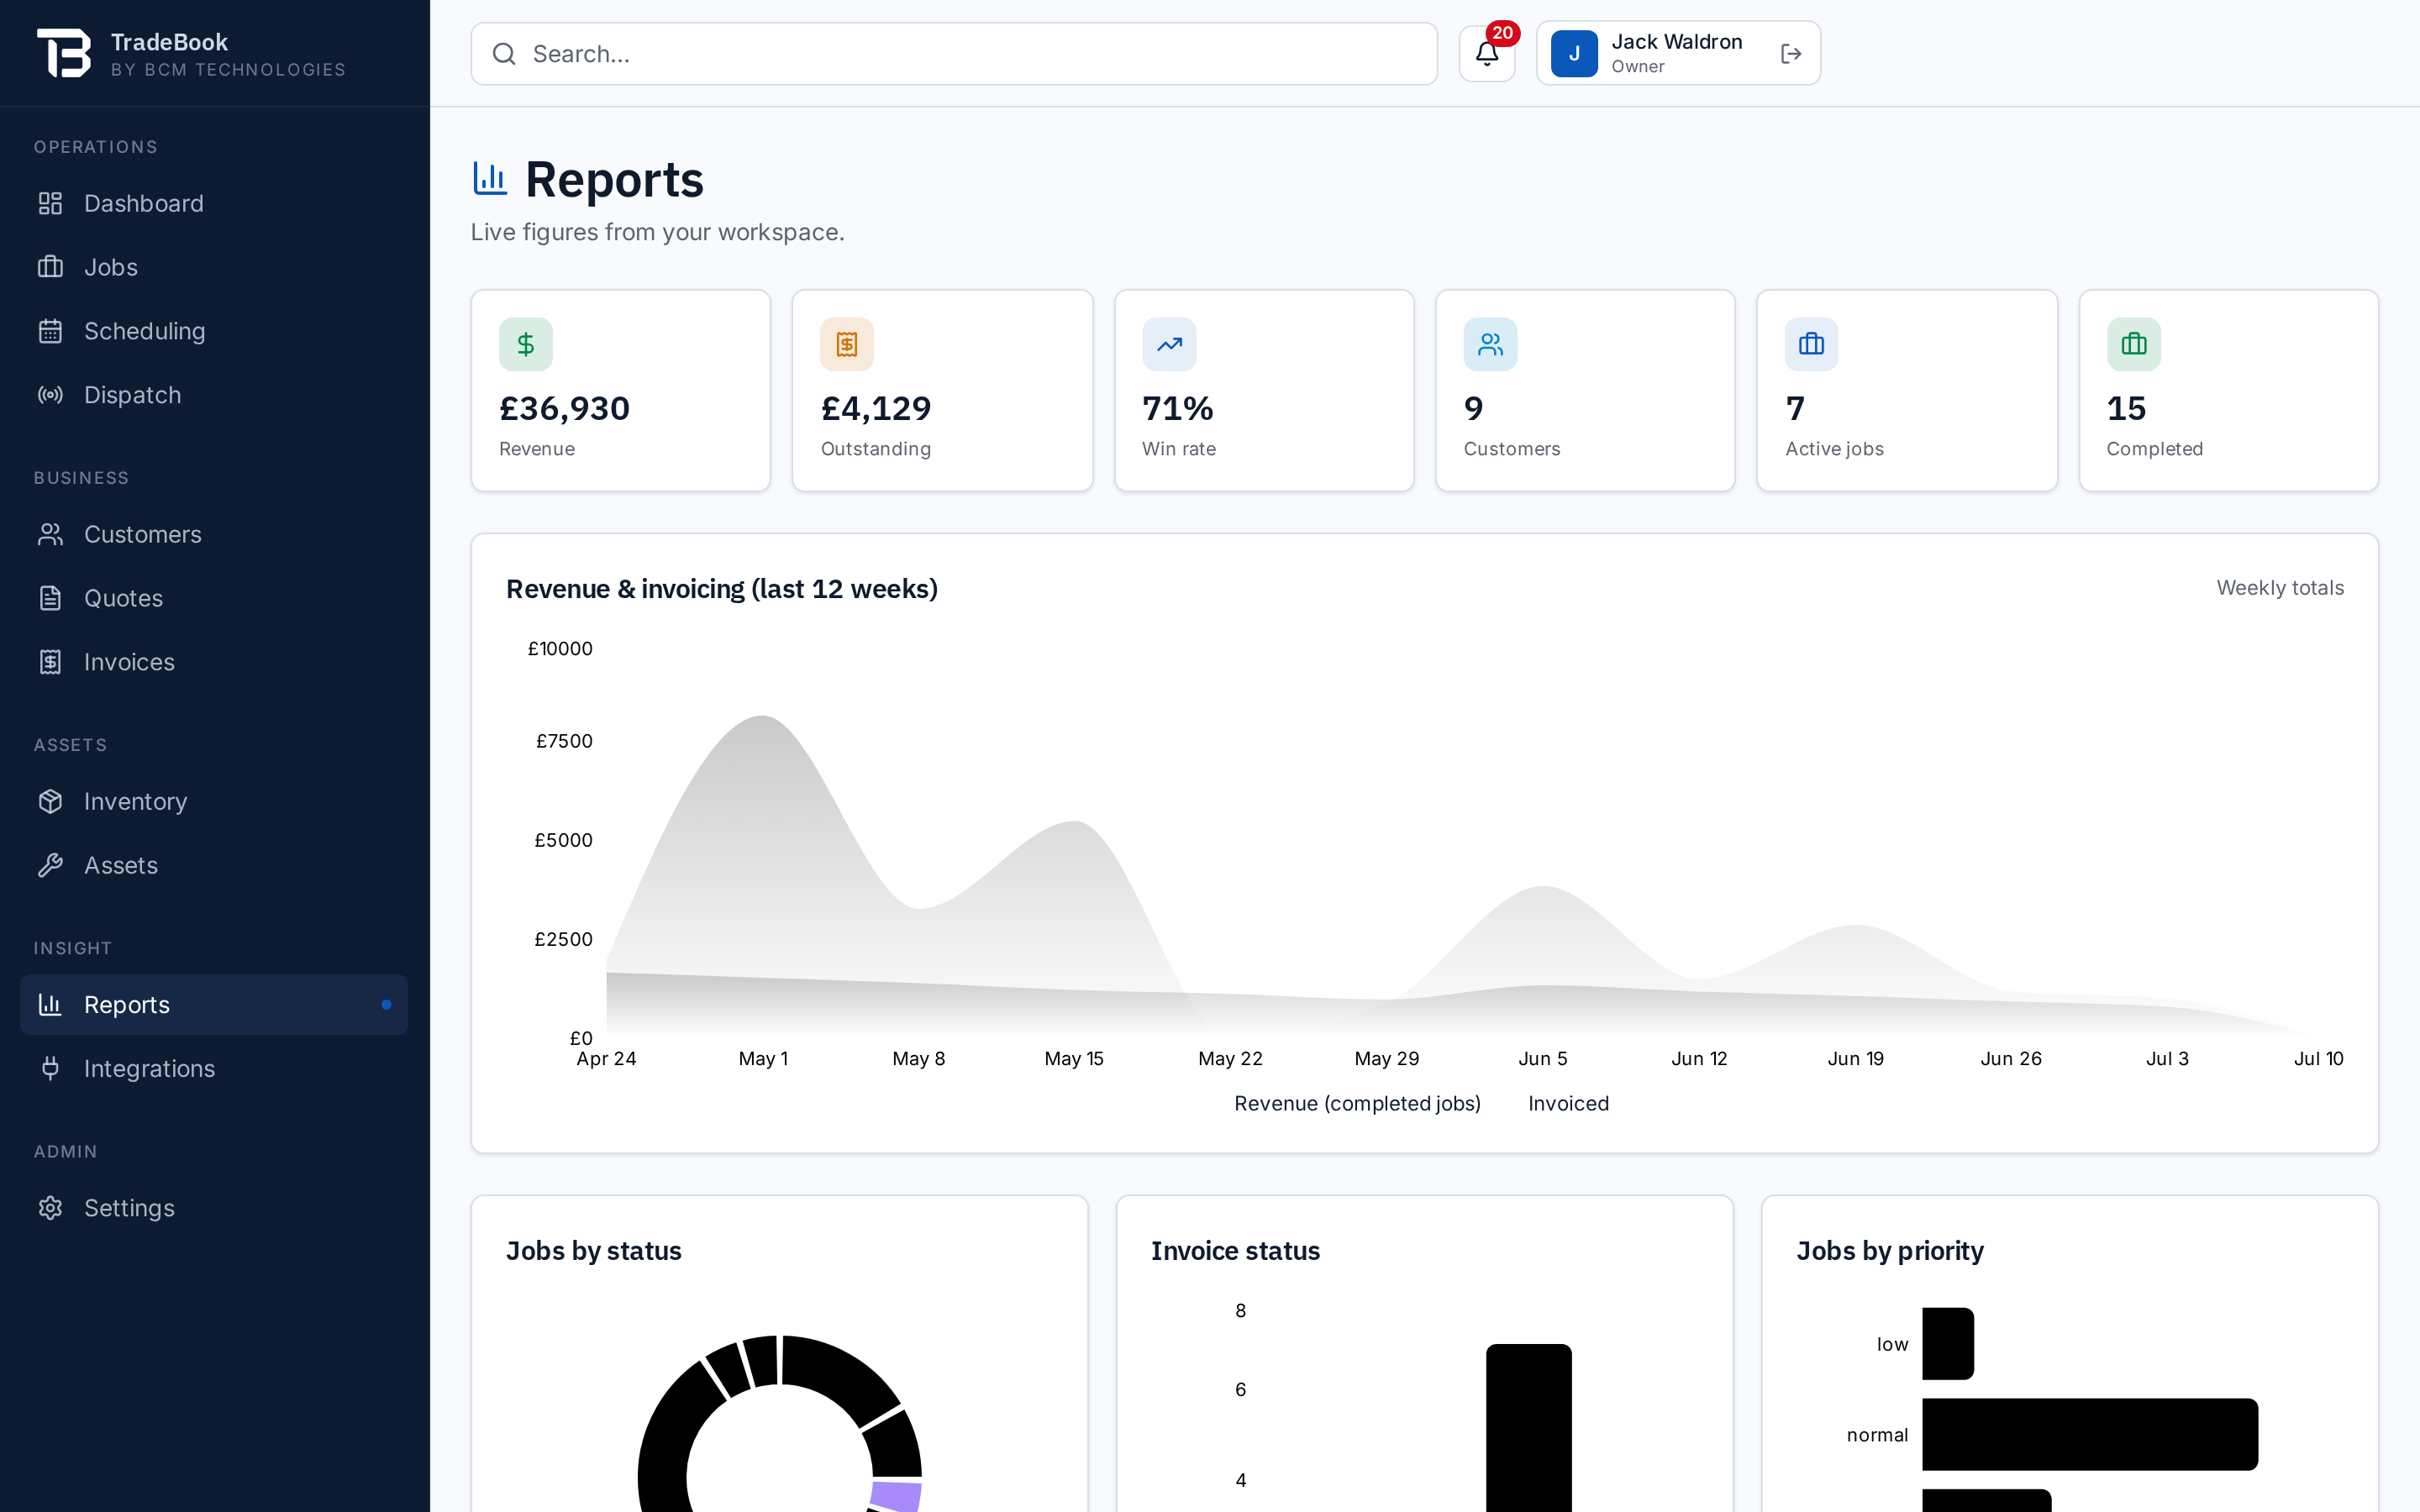Viewport: 2420px width, 1512px height.
Task: Click the purple donut chart segment
Action: click(x=896, y=1496)
